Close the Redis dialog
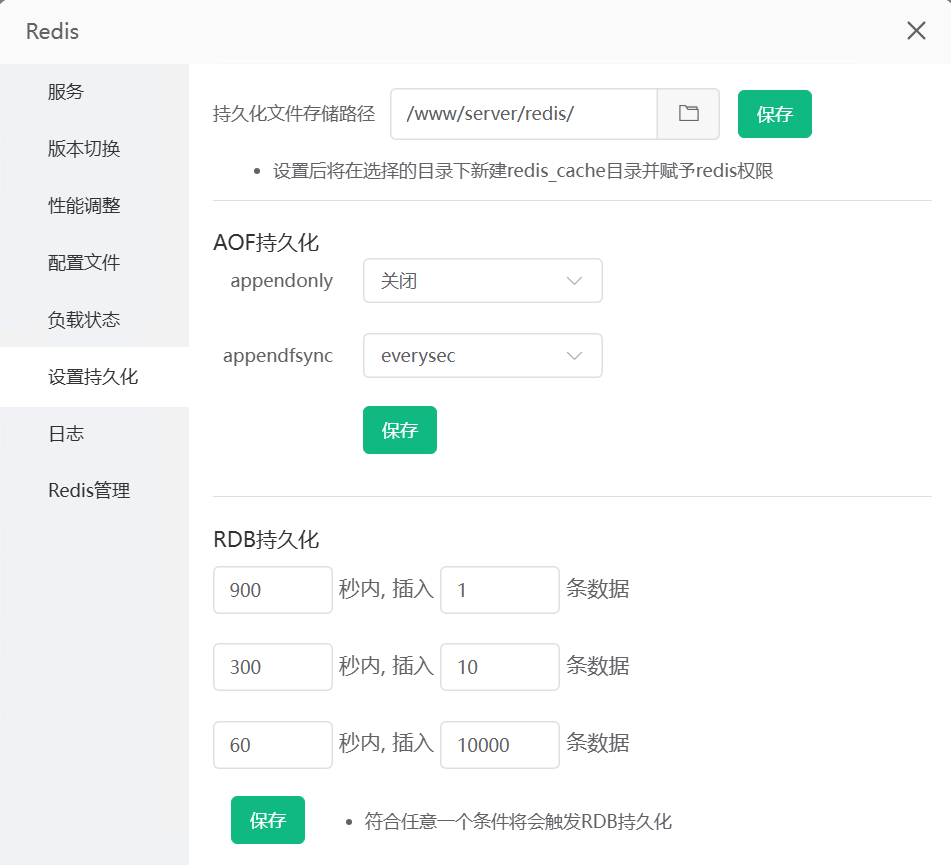The height and width of the screenshot is (865, 951). pyautogui.click(x=916, y=30)
